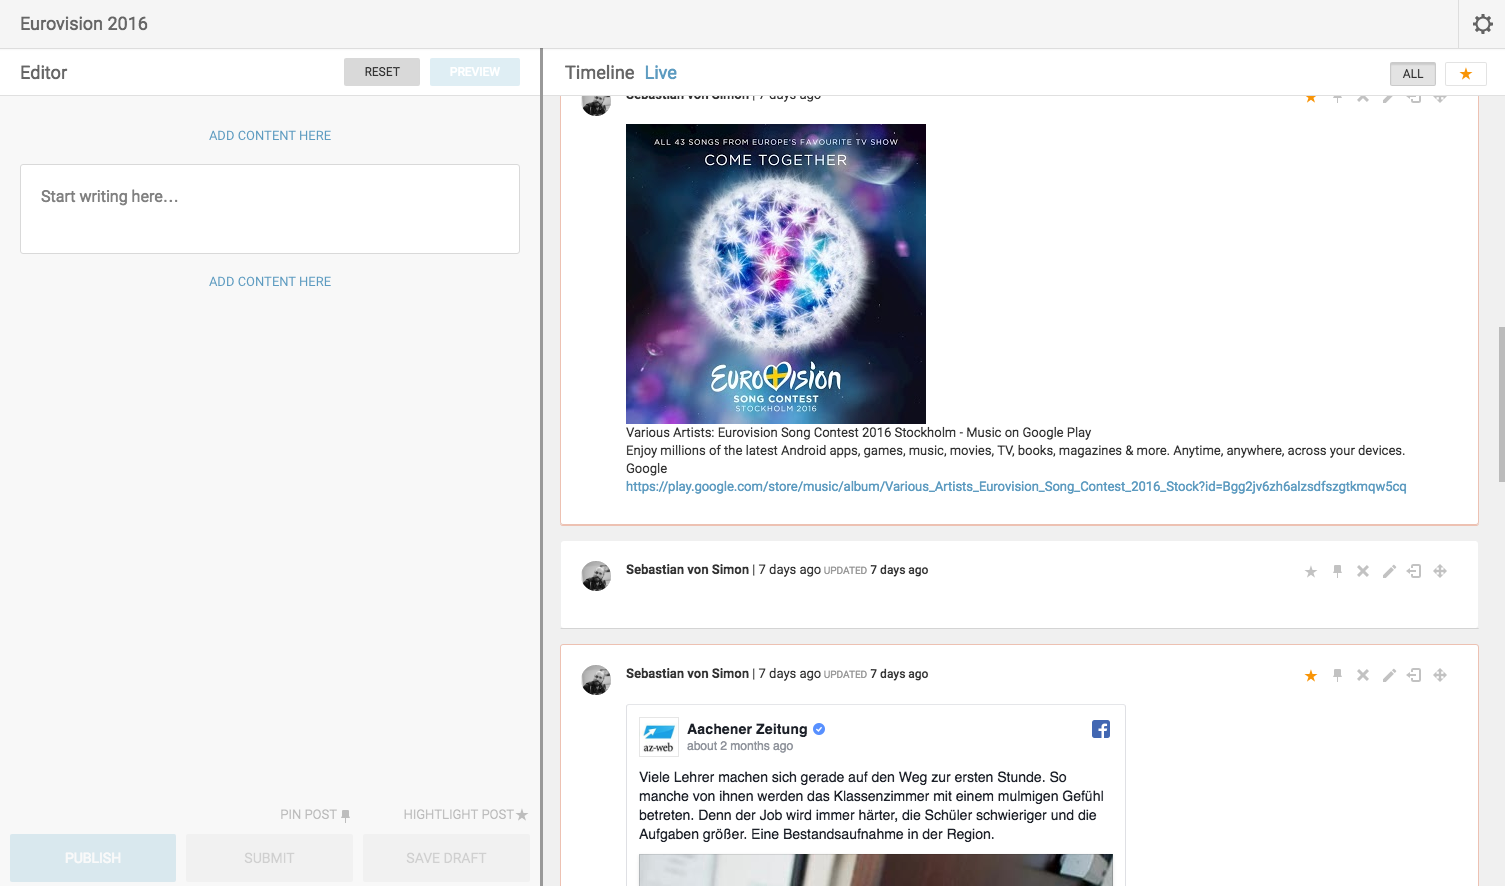Remove highlight star on Aachener Zeitung post
1505x886 pixels.
(x=1311, y=676)
